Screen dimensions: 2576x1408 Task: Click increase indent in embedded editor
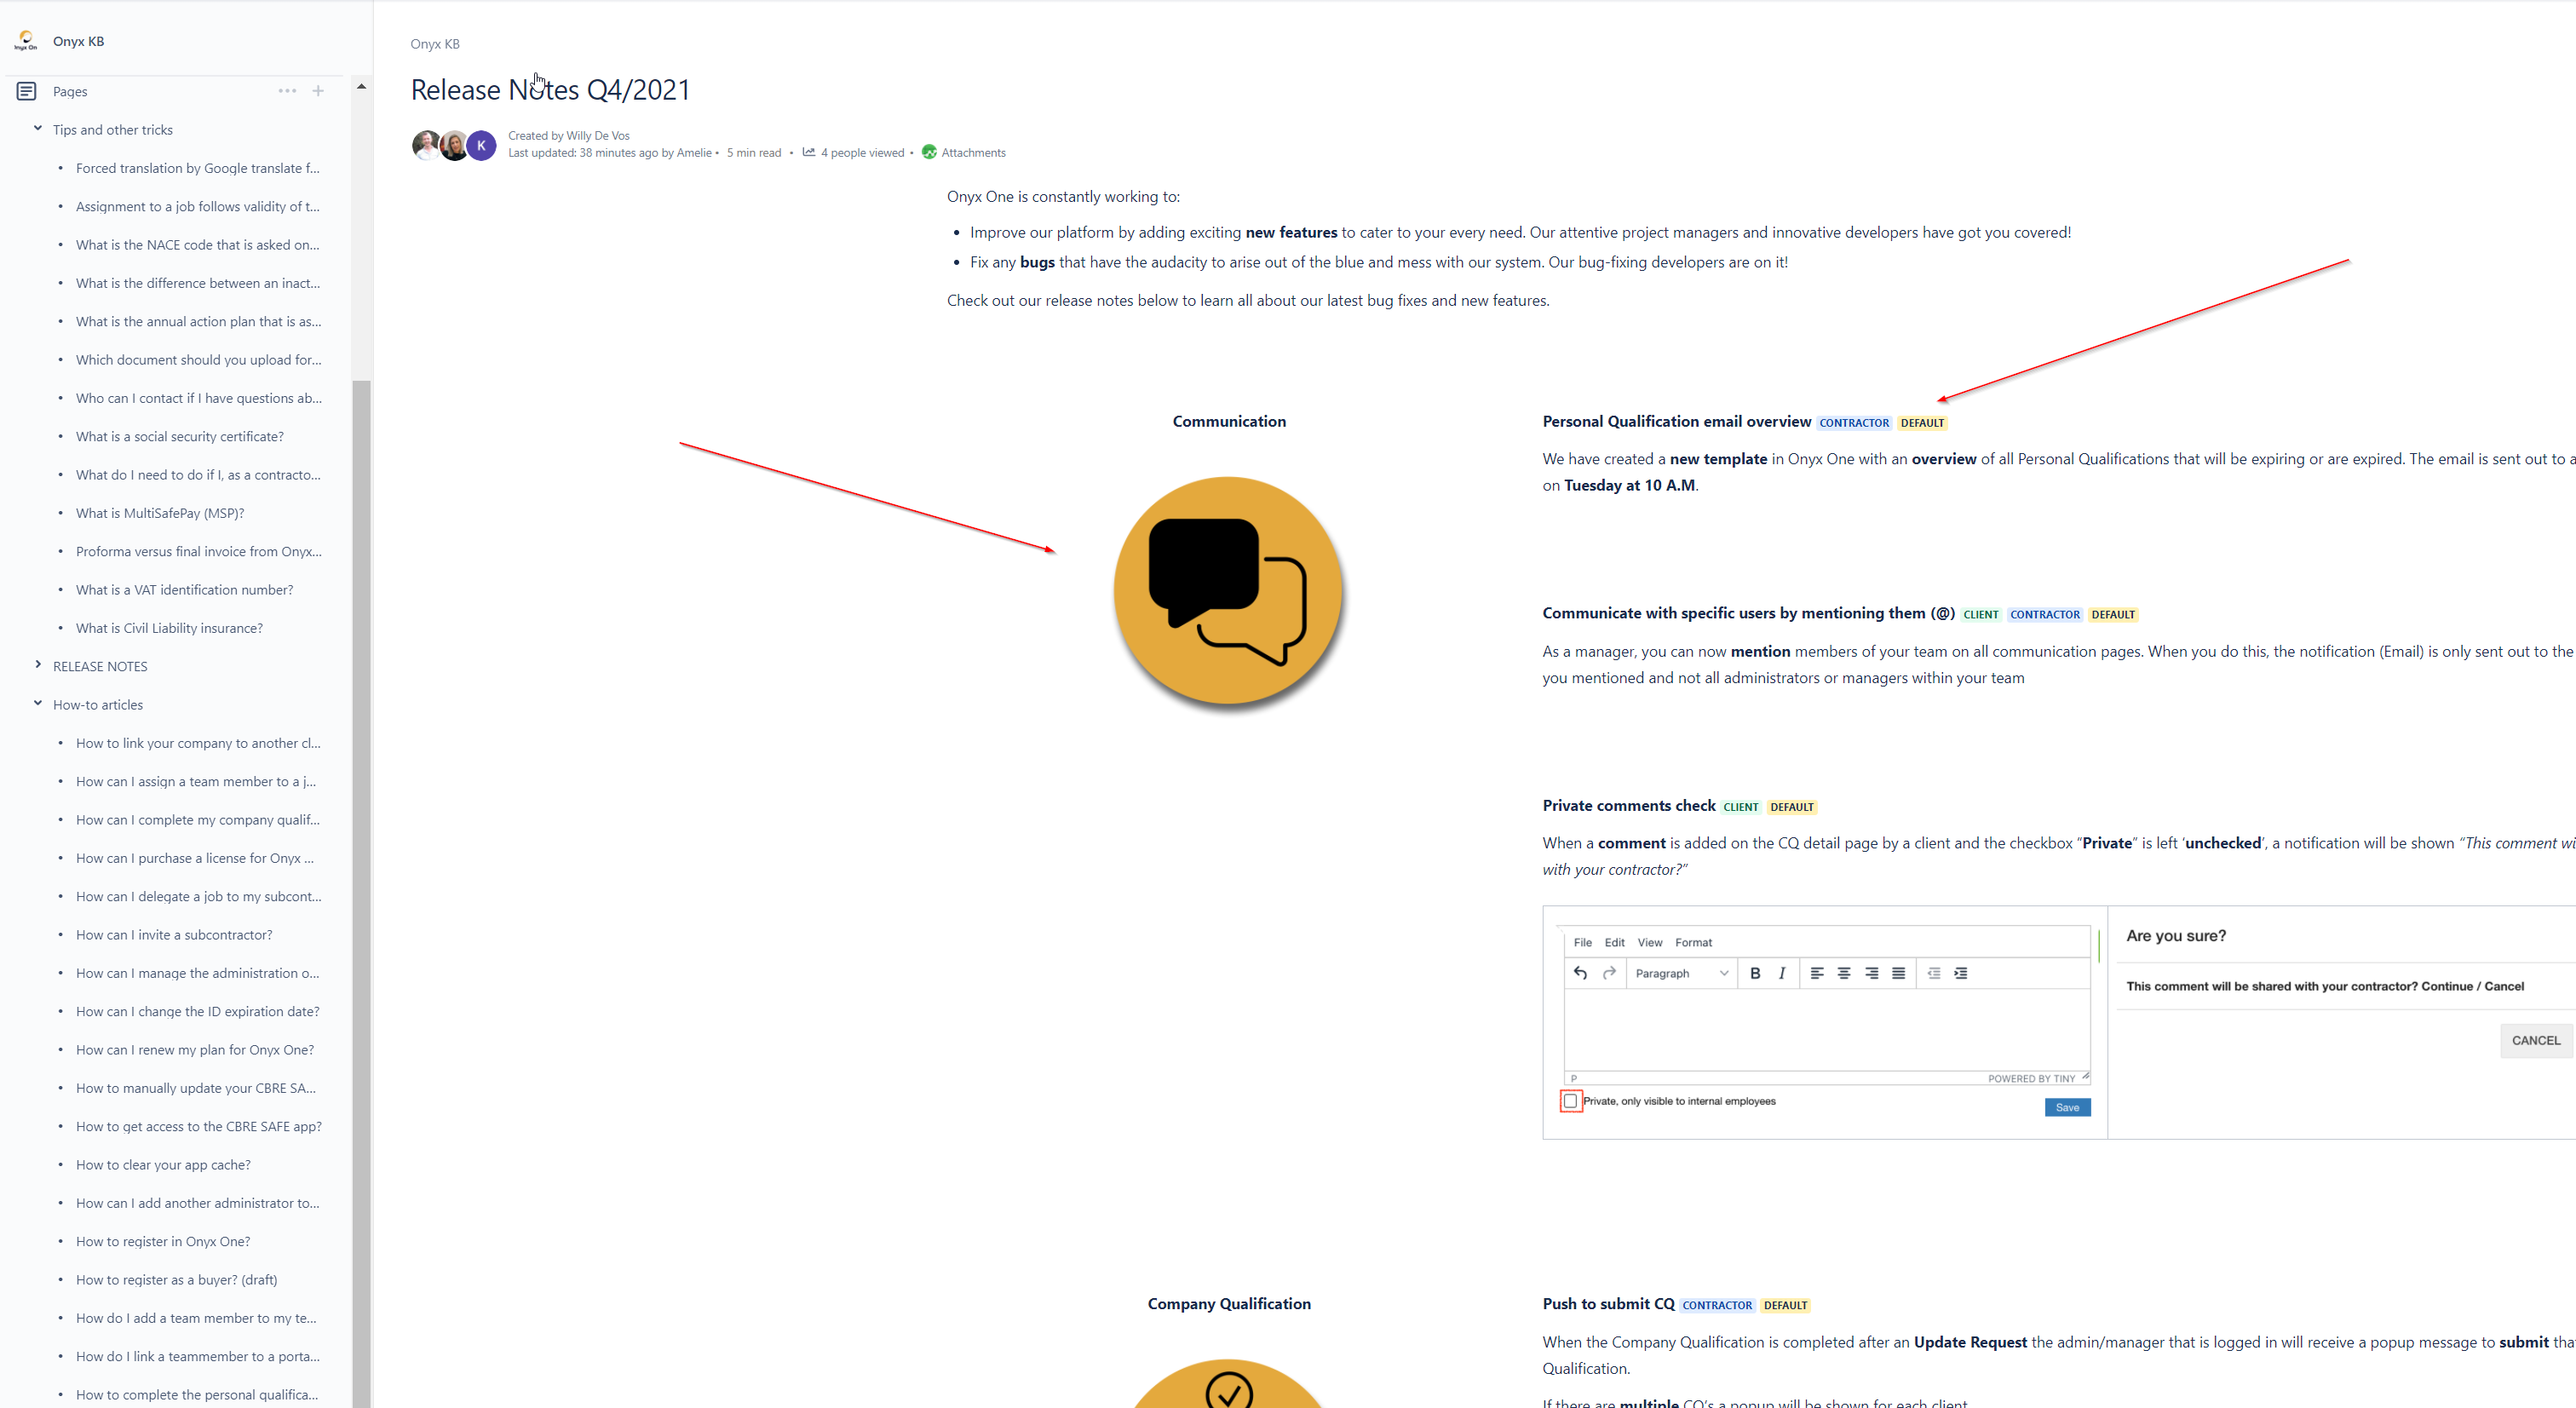click(x=1961, y=973)
